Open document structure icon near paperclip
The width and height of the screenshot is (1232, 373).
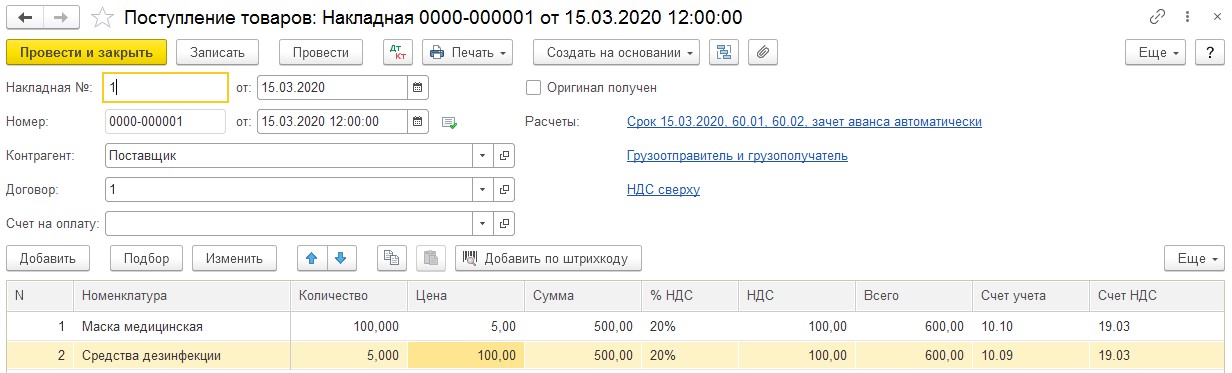pos(724,52)
